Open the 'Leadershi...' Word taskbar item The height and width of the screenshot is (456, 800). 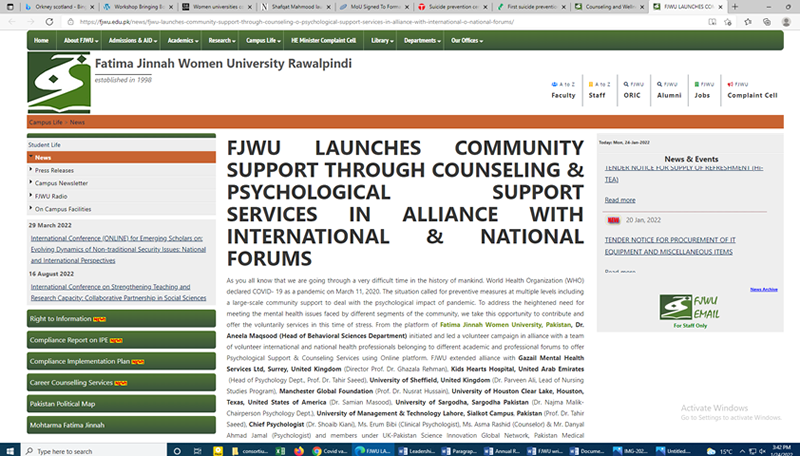point(417,451)
